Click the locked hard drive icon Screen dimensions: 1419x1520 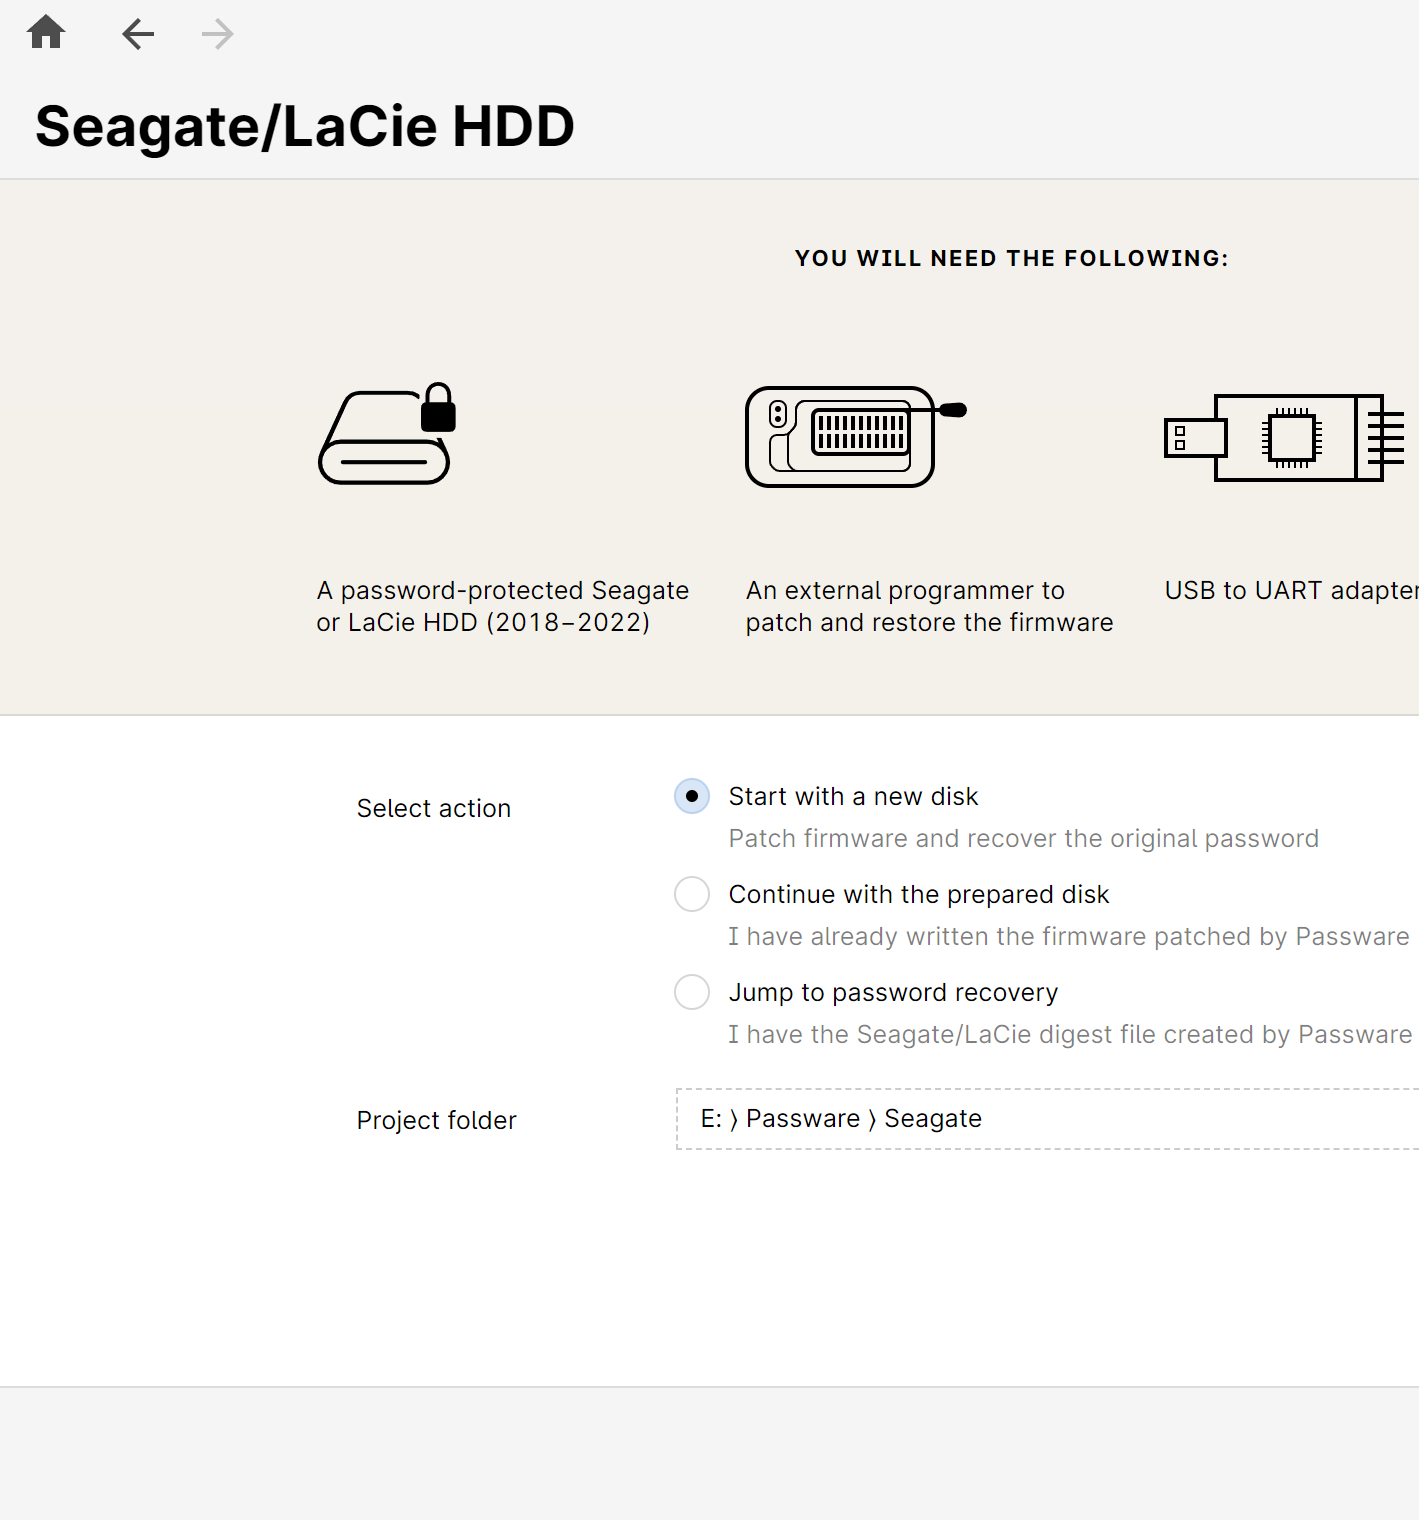[388, 433]
